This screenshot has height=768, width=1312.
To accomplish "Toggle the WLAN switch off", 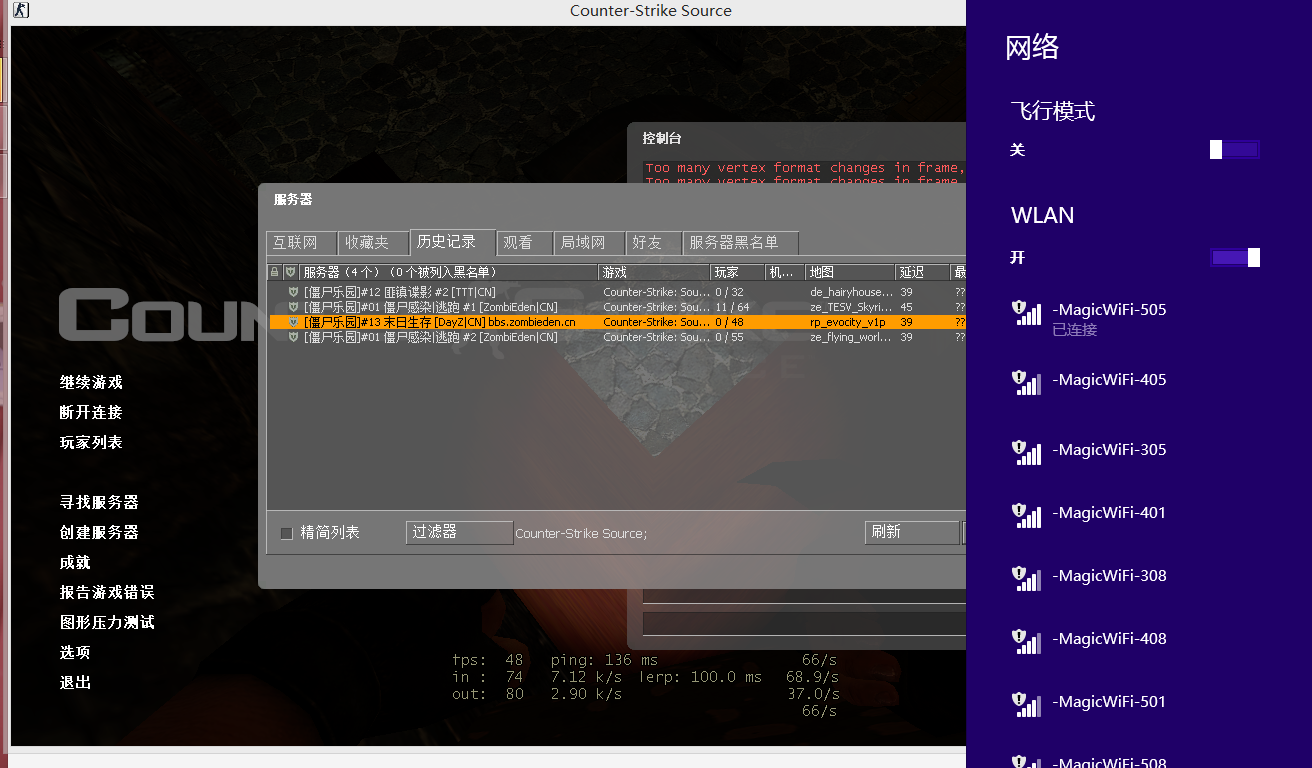I will point(1235,258).
